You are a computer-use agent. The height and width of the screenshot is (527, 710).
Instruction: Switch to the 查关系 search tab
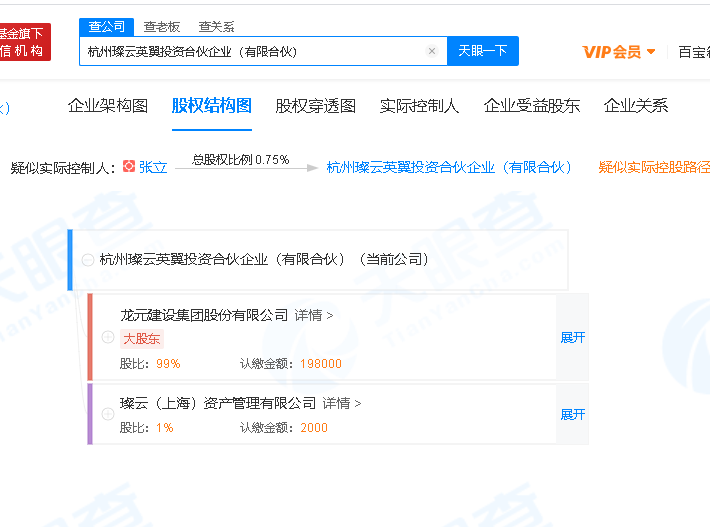point(216,27)
